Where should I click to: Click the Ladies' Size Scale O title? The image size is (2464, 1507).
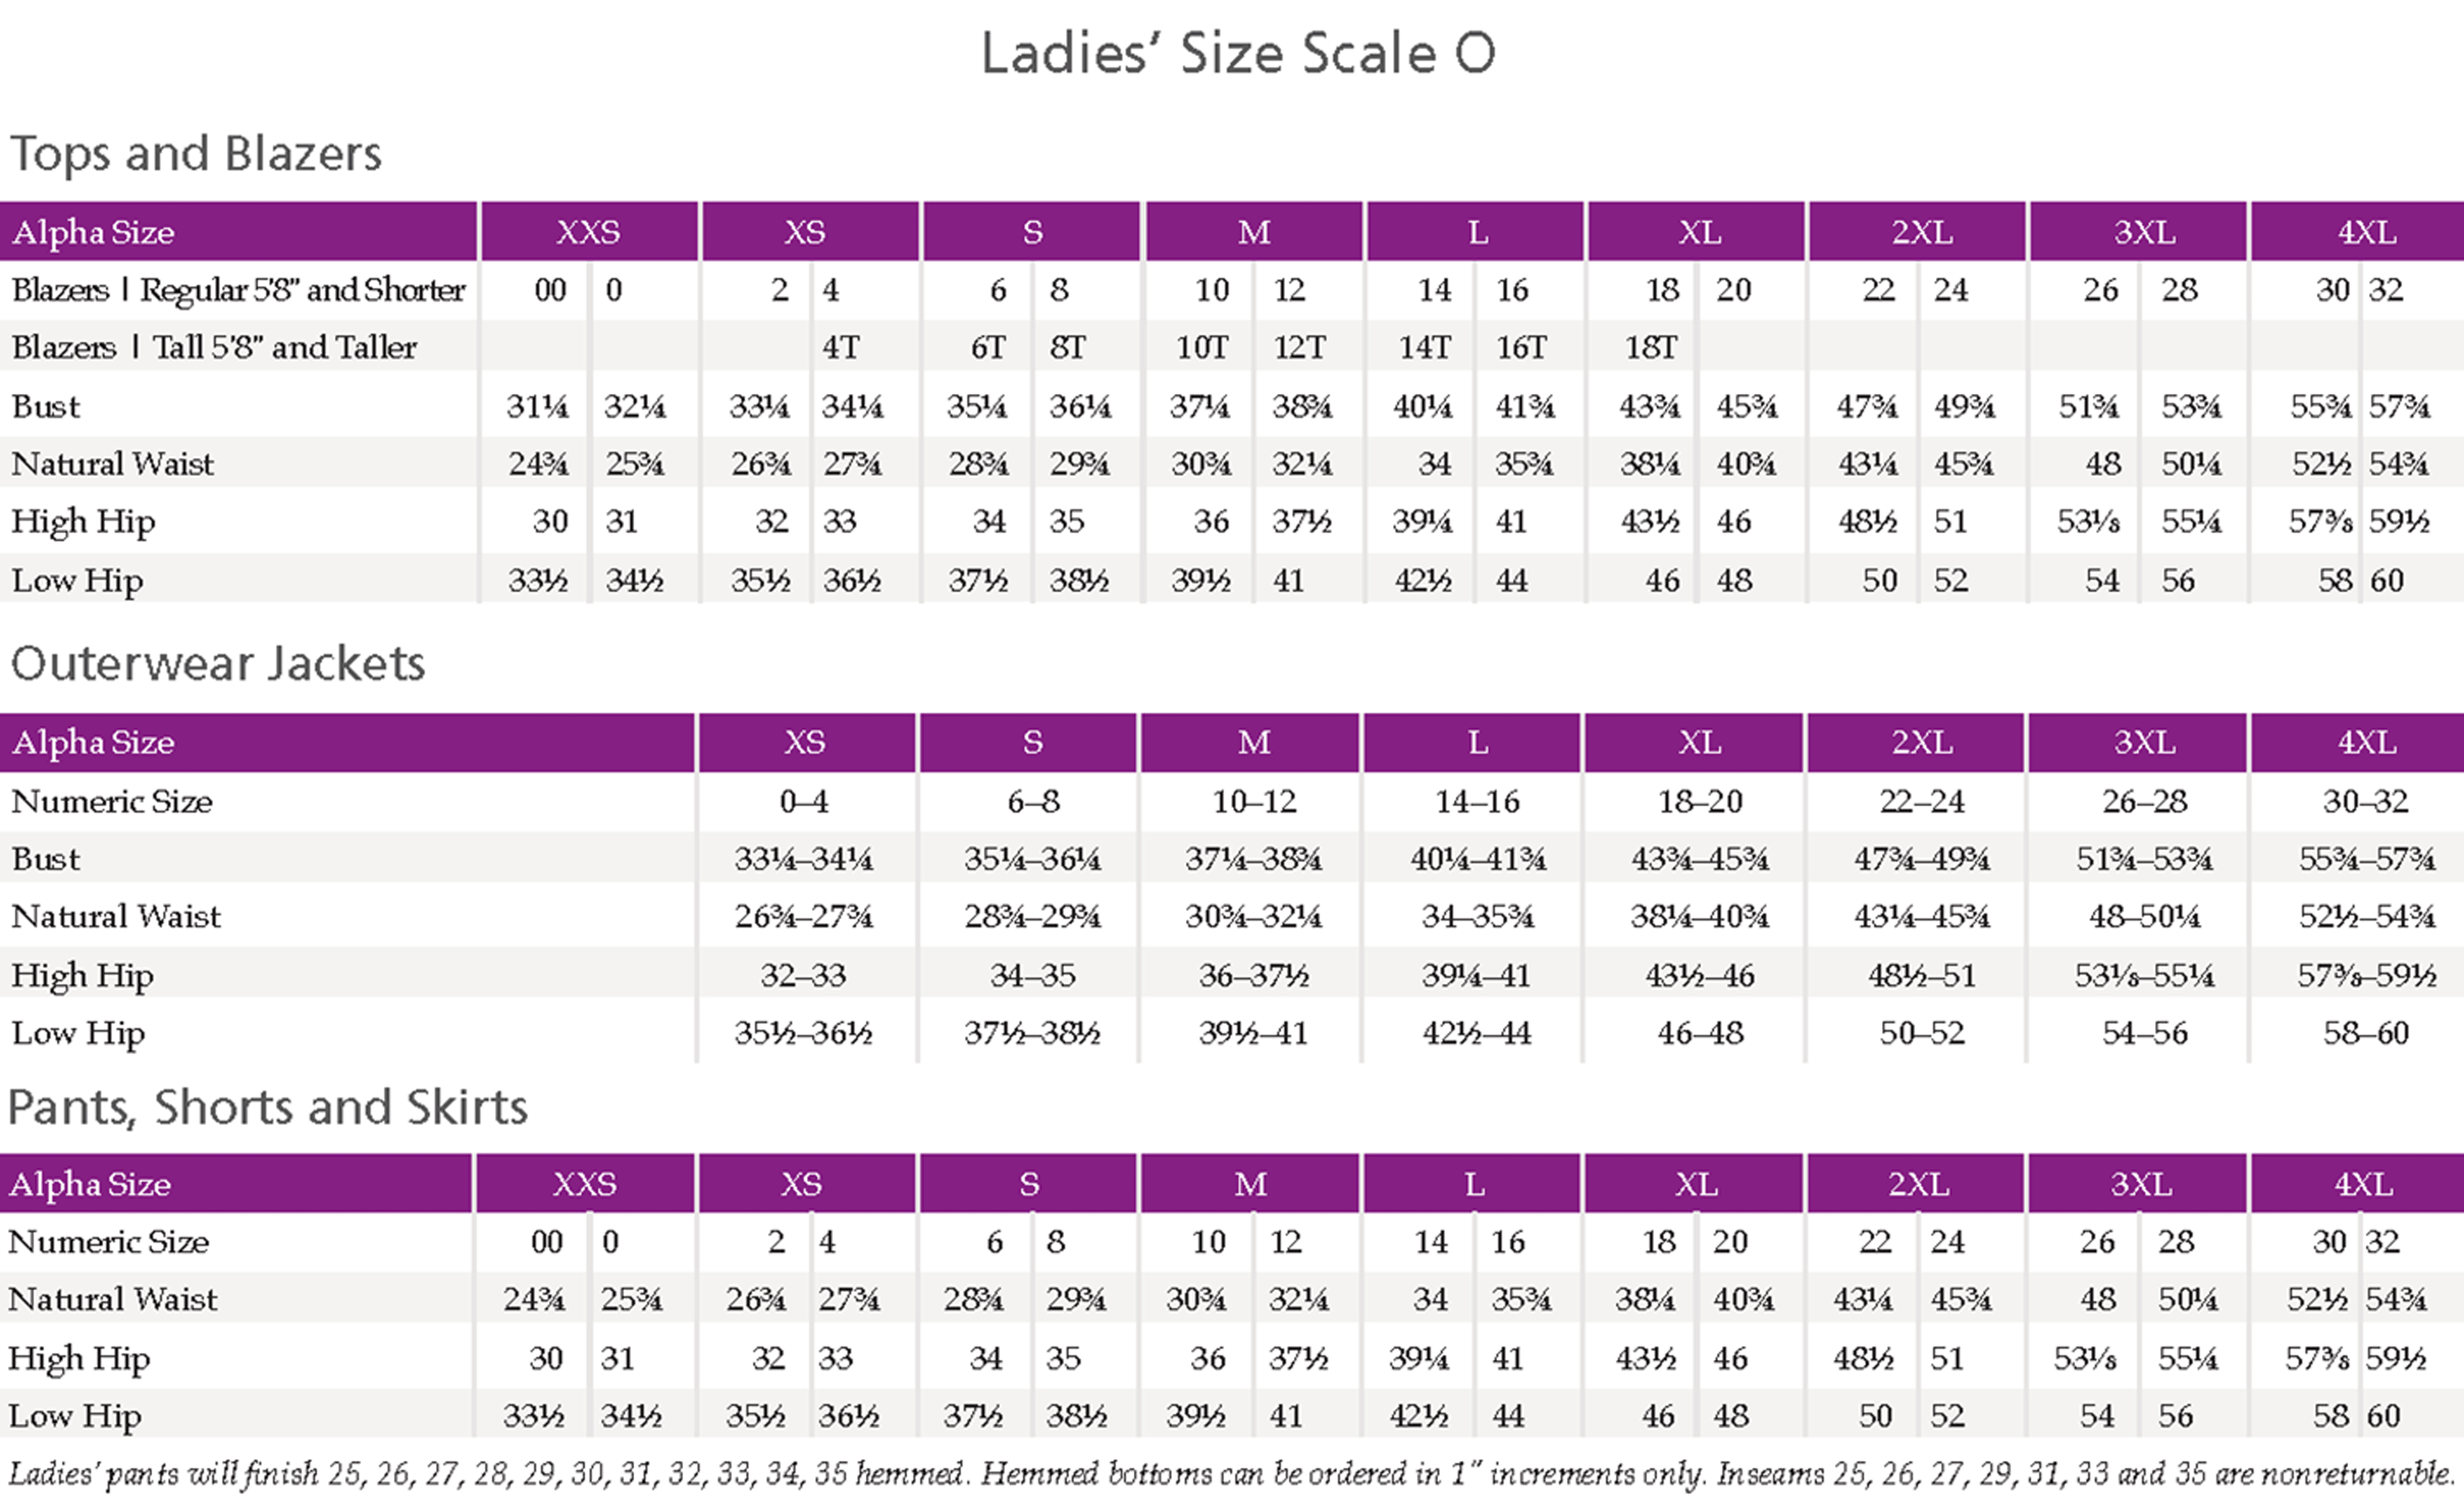pyautogui.click(x=1237, y=53)
